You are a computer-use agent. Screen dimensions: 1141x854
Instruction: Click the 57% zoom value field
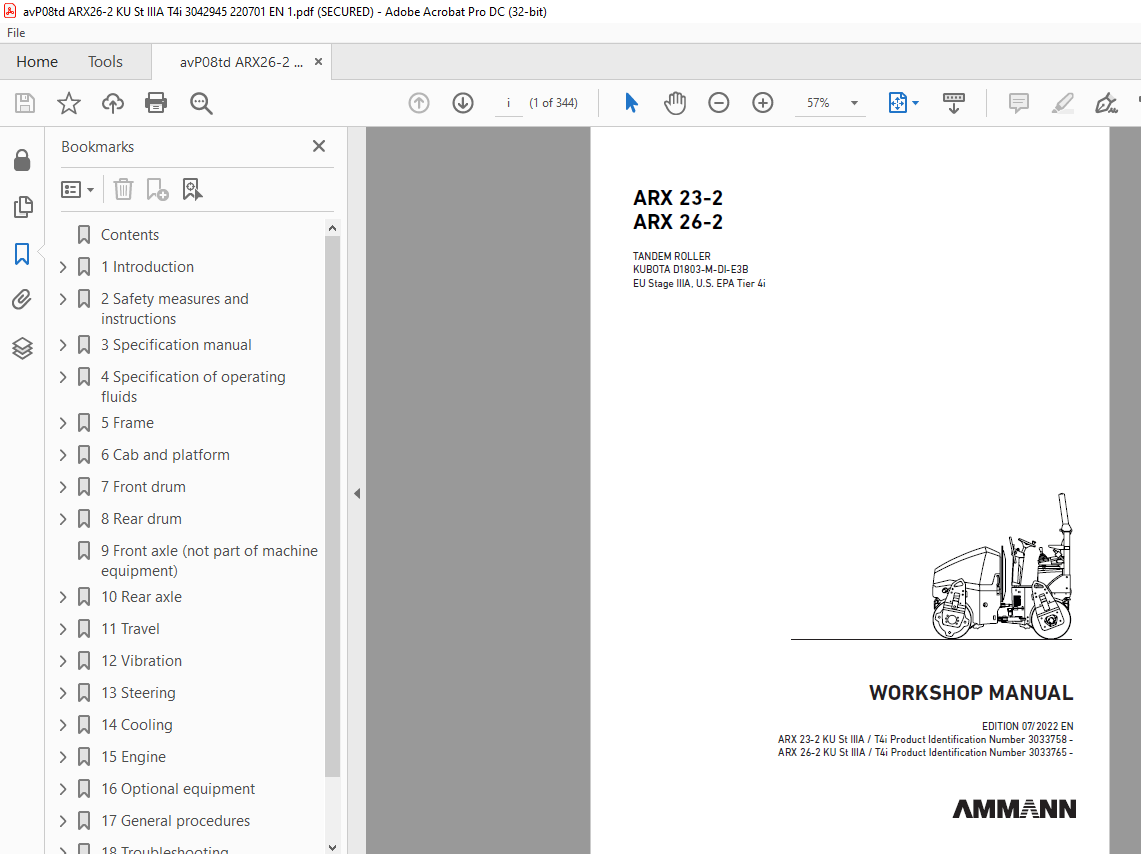click(x=818, y=103)
